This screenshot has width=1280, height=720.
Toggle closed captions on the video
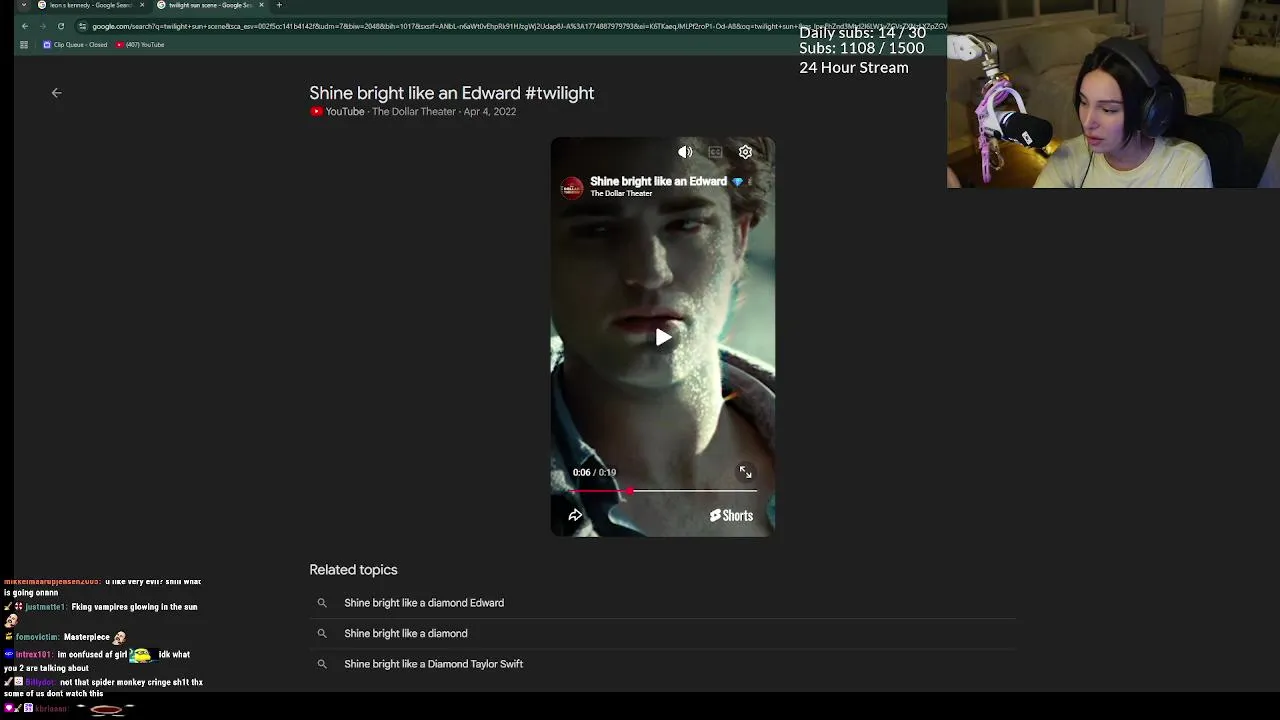coord(715,152)
